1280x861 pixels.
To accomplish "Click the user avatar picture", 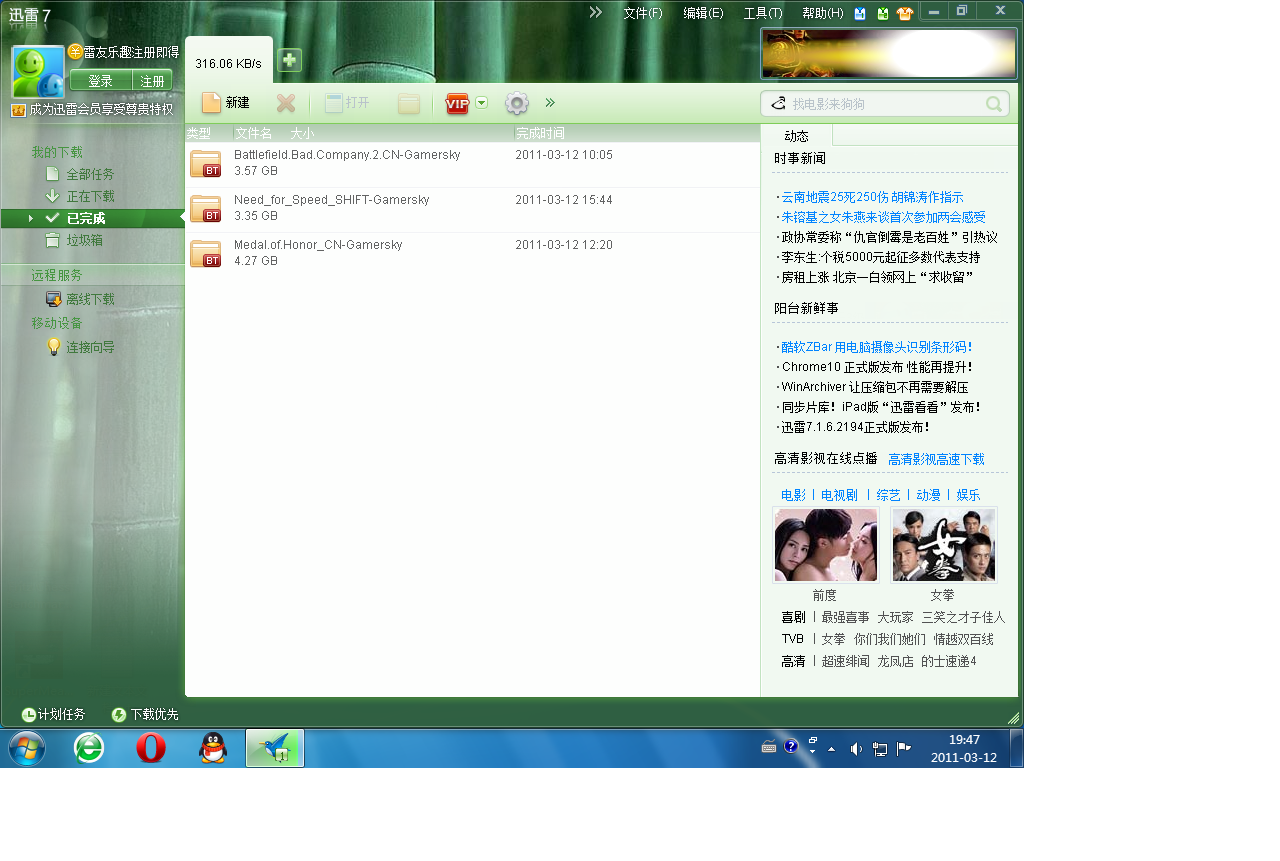I will coord(38,72).
